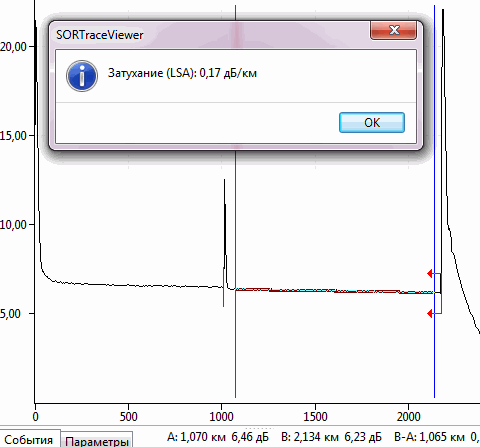Select the LSA fit line between the cursors
Viewport: 480px width, 447px height.
point(333,291)
